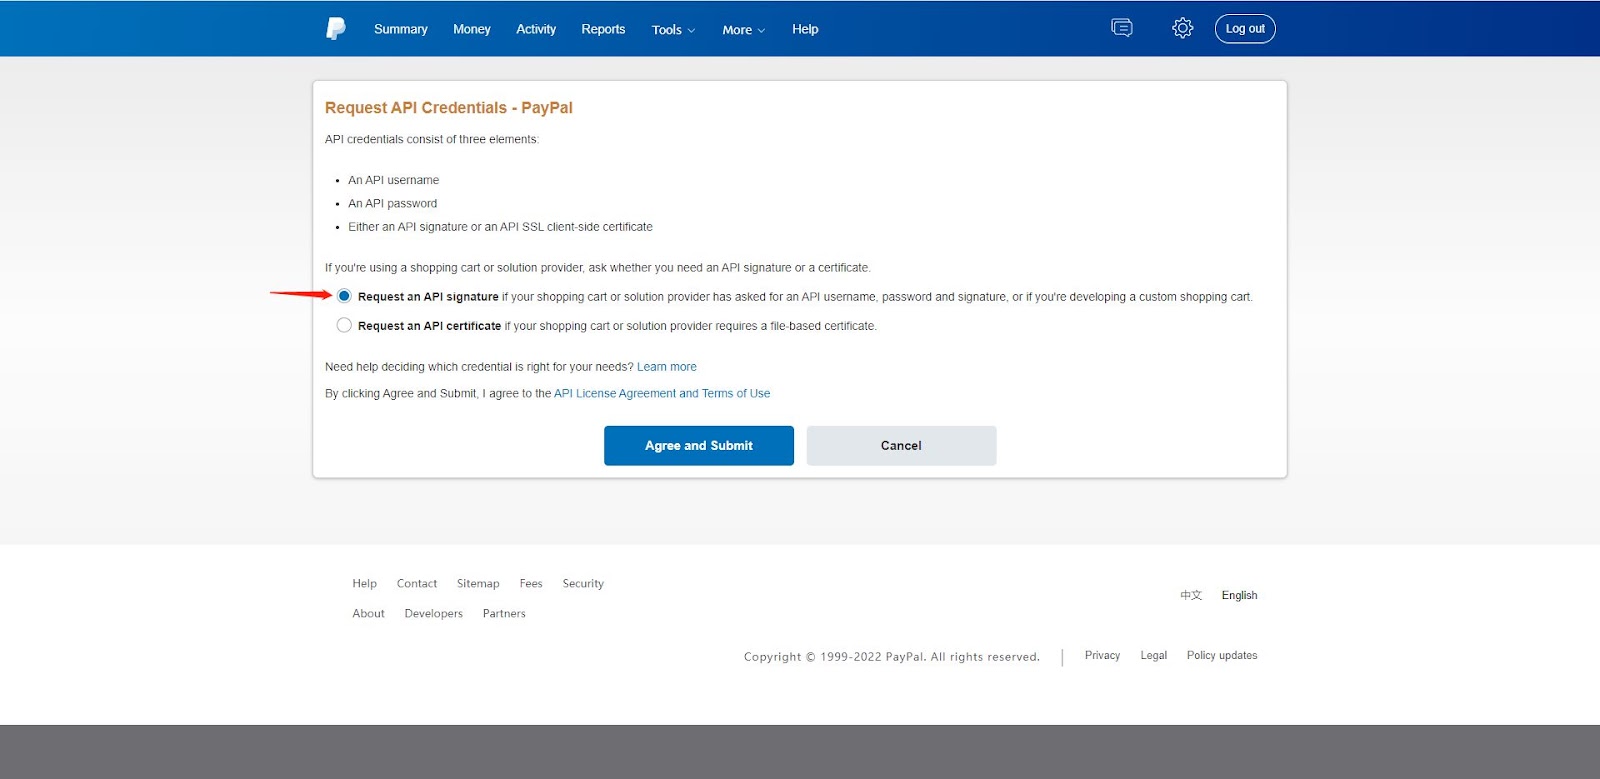Click the PayPal logo icon
The image size is (1600, 779).
[x=336, y=29]
